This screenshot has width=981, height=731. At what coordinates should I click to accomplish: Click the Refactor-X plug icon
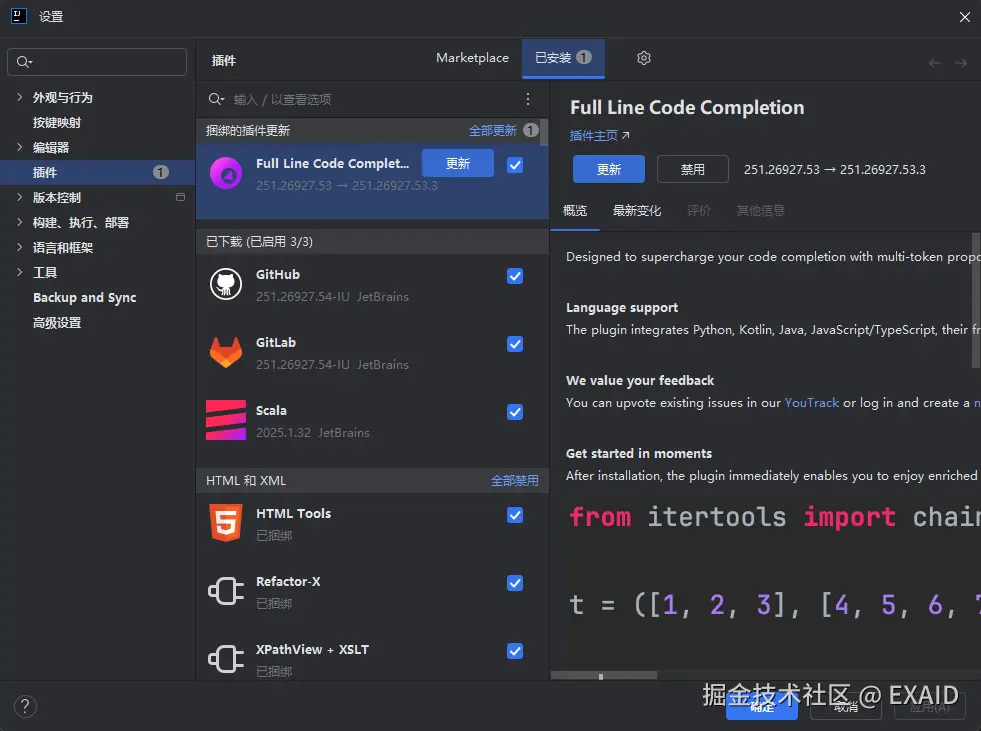tap(226, 591)
